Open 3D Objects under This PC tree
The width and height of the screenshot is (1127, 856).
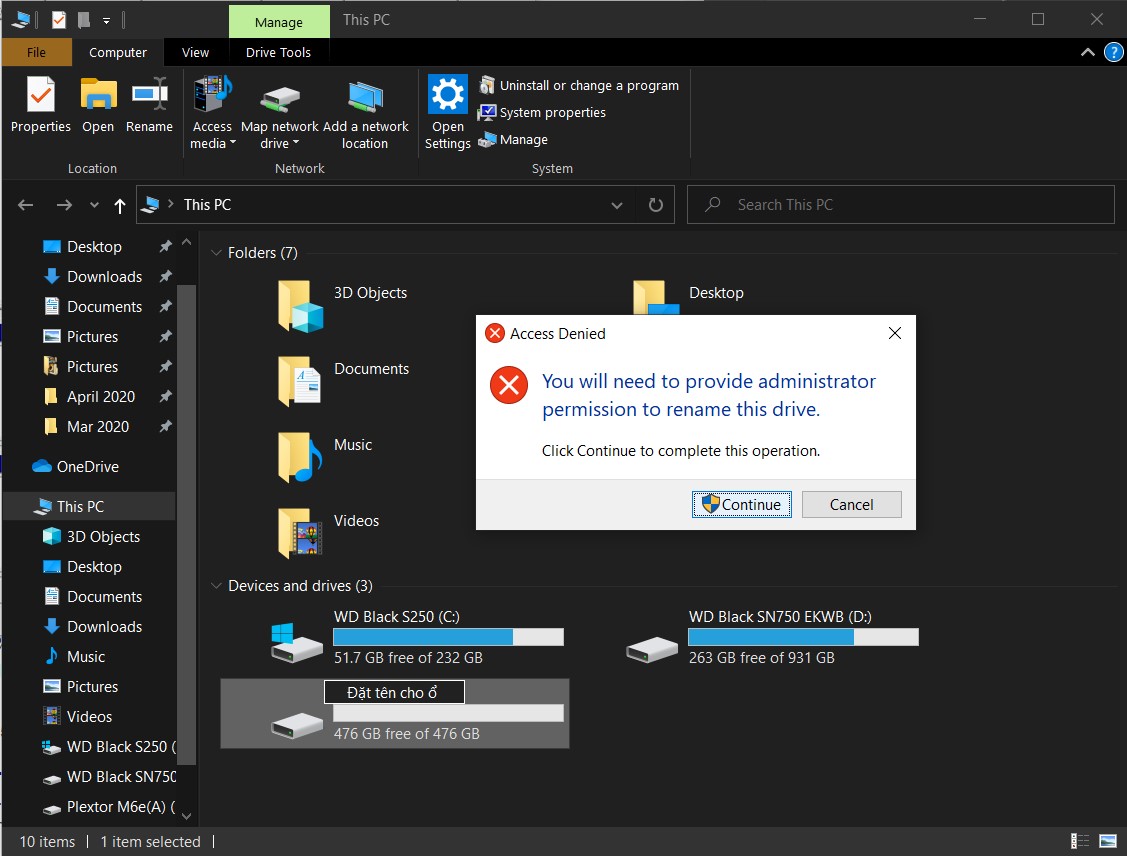click(103, 537)
